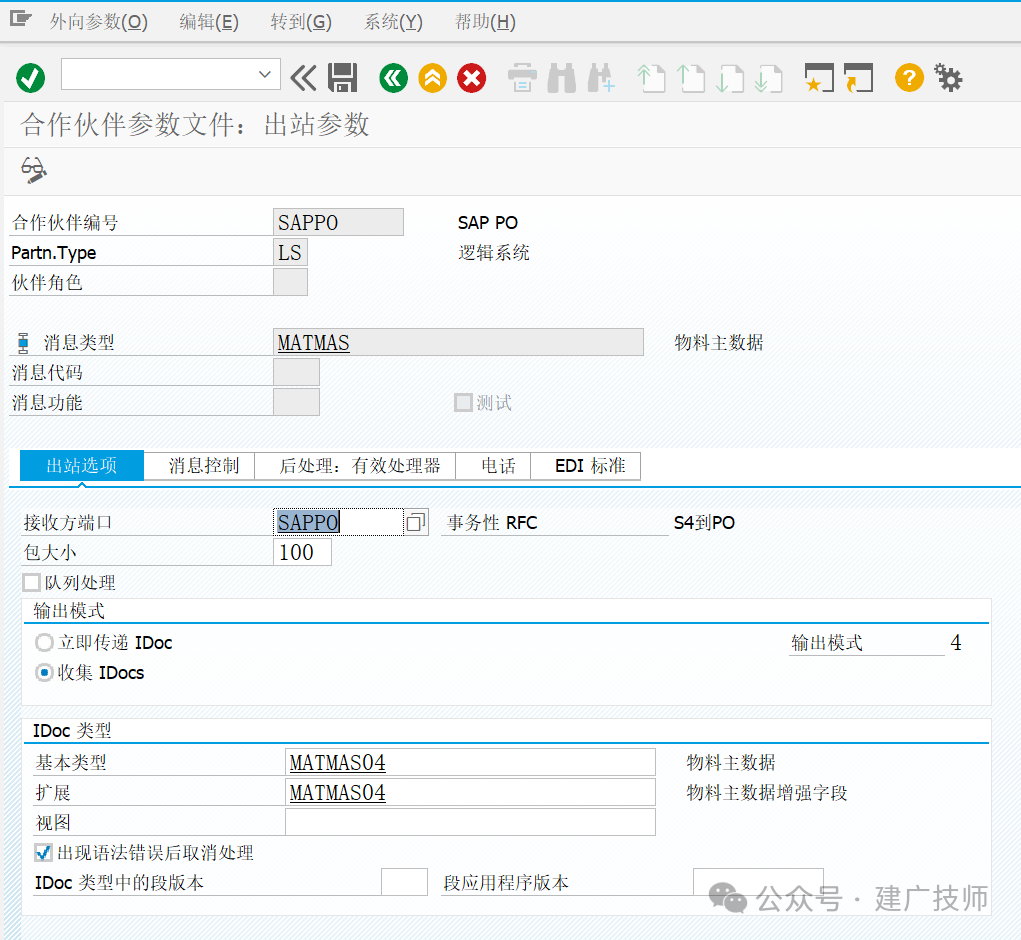Image resolution: width=1021 pixels, height=940 pixels.
Task: Click the 逻辑系统 text
Action: pos(494,253)
